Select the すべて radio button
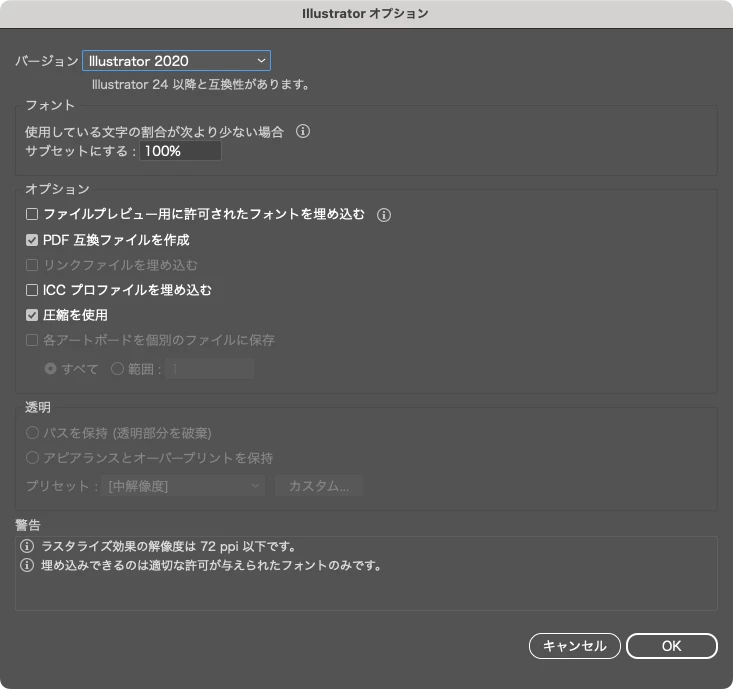This screenshot has height=689, width=733. (50, 369)
